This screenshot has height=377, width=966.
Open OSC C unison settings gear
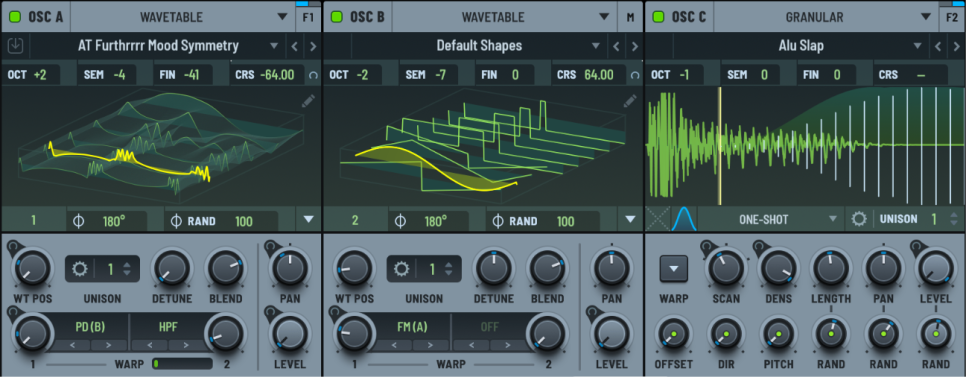[859, 219]
